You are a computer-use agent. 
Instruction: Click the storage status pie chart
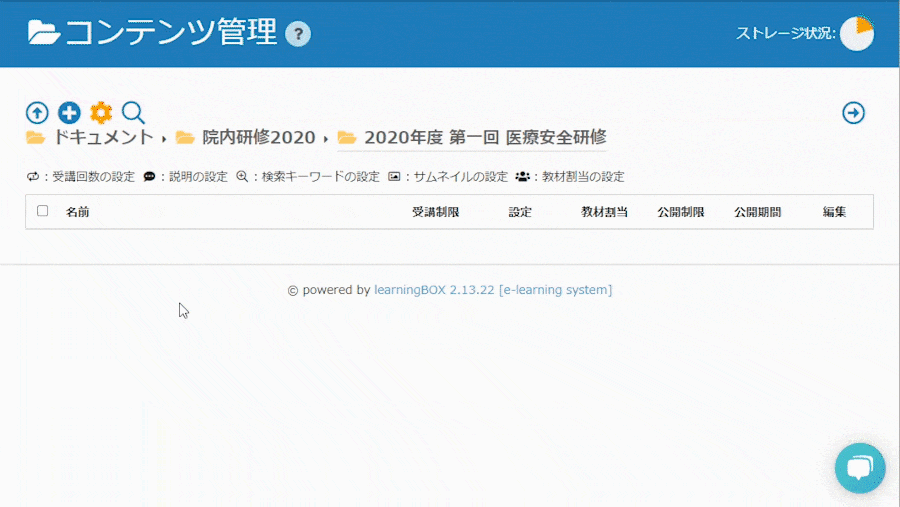(857, 33)
